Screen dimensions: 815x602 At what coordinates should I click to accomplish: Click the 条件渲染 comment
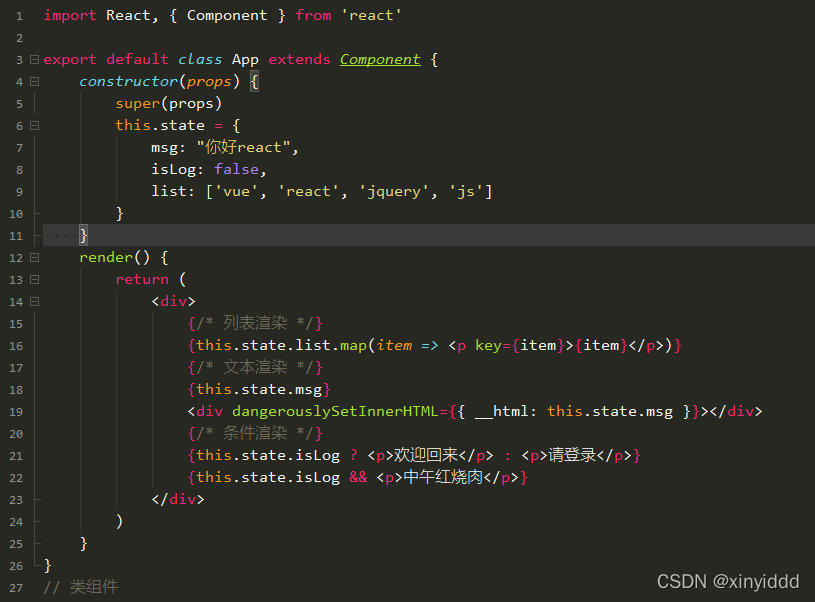coord(255,433)
